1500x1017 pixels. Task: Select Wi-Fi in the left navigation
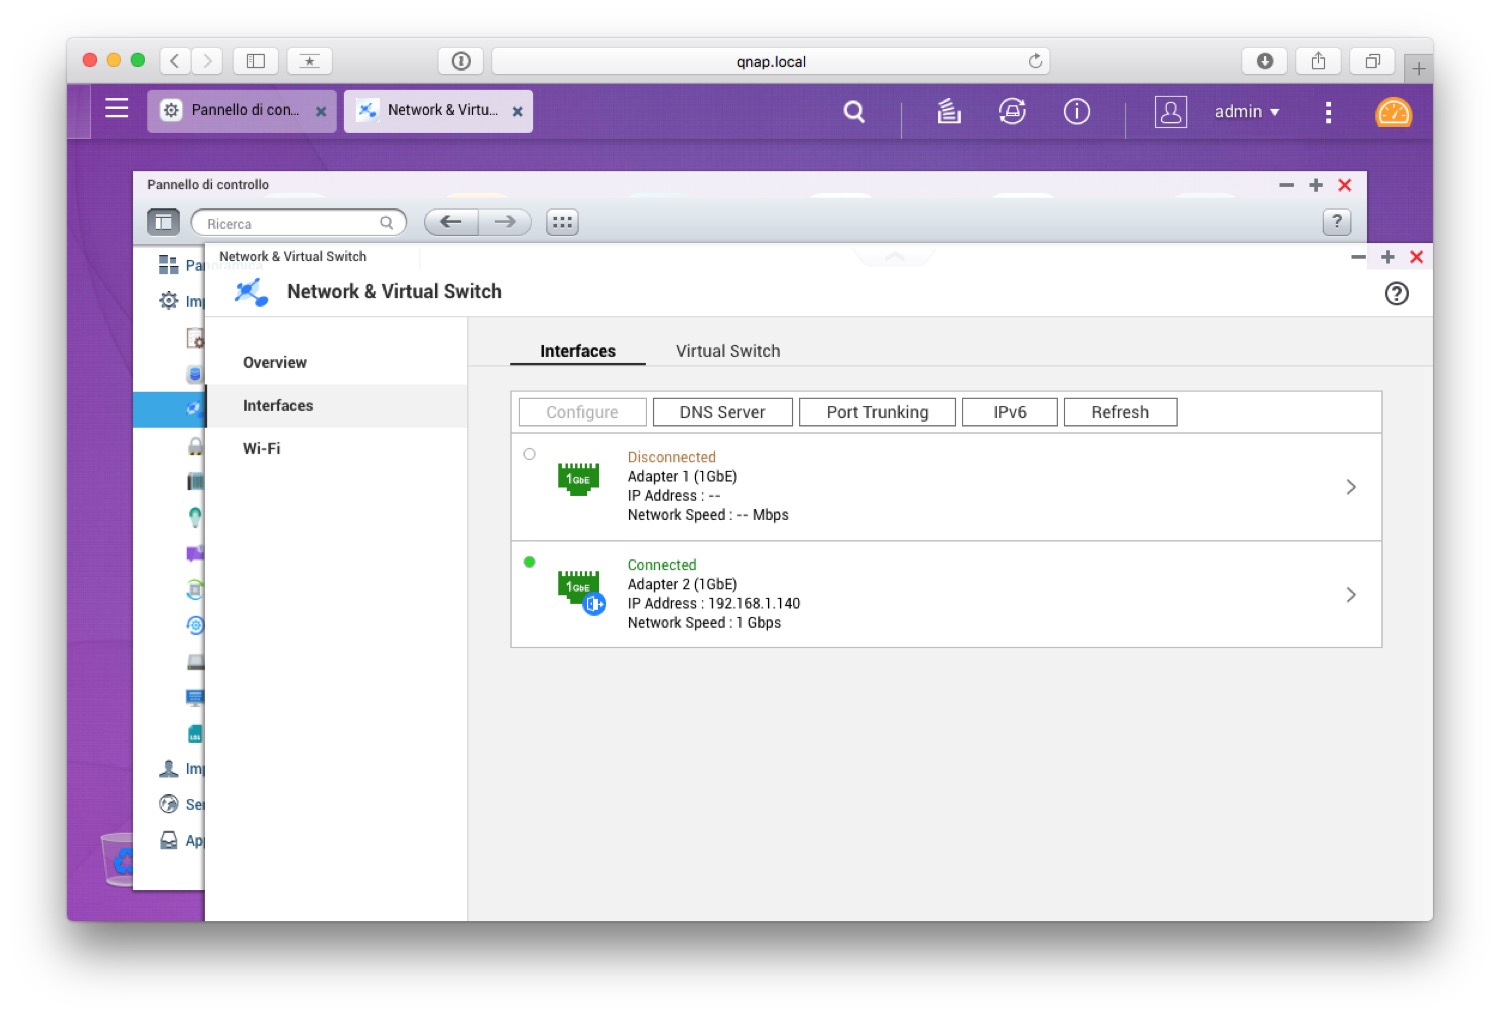pos(337,448)
